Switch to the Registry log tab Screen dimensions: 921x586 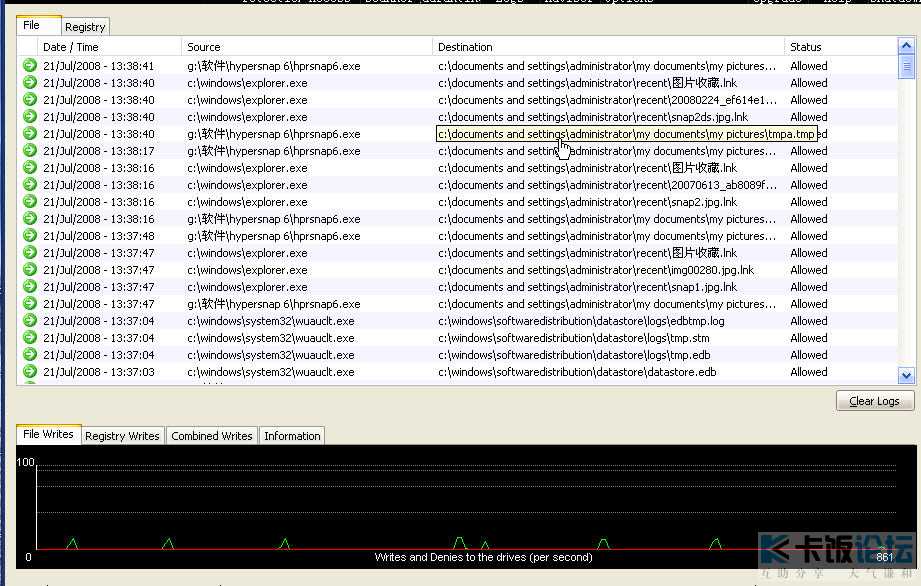(x=85, y=27)
